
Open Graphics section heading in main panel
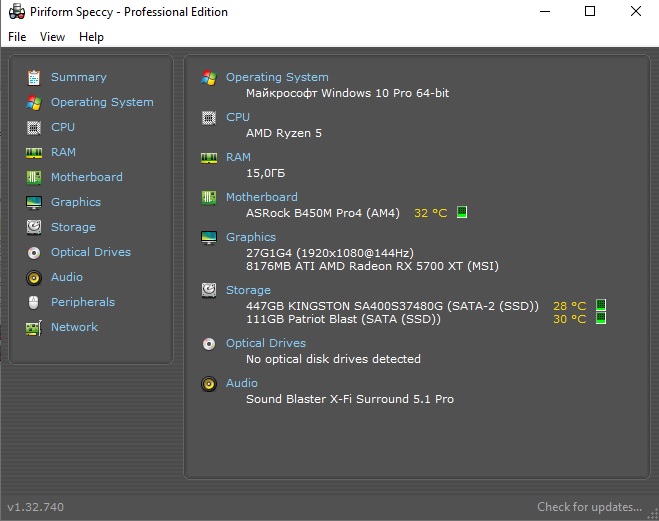tap(251, 237)
